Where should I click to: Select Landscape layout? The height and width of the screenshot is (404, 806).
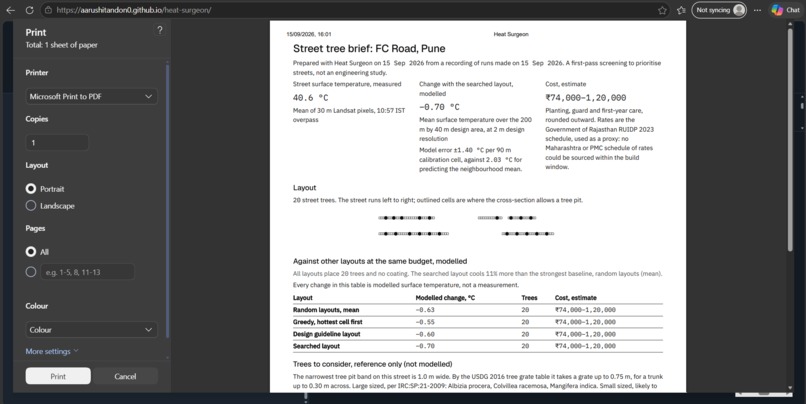(x=31, y=206)
